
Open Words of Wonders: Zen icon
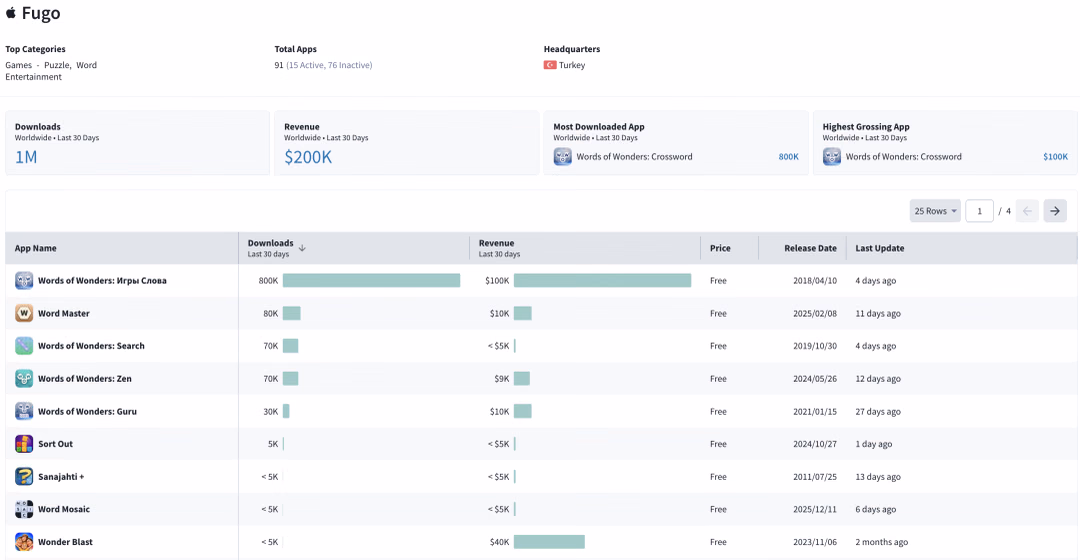pos(24,379)
